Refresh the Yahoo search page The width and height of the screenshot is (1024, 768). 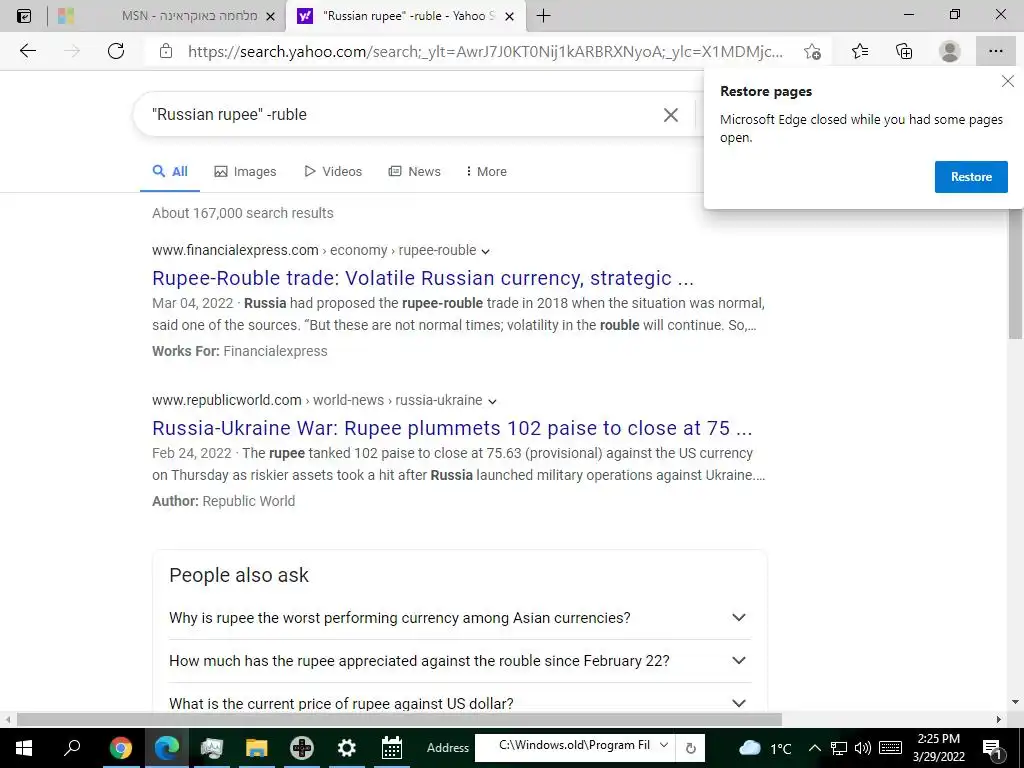click(x=116, y=51)
